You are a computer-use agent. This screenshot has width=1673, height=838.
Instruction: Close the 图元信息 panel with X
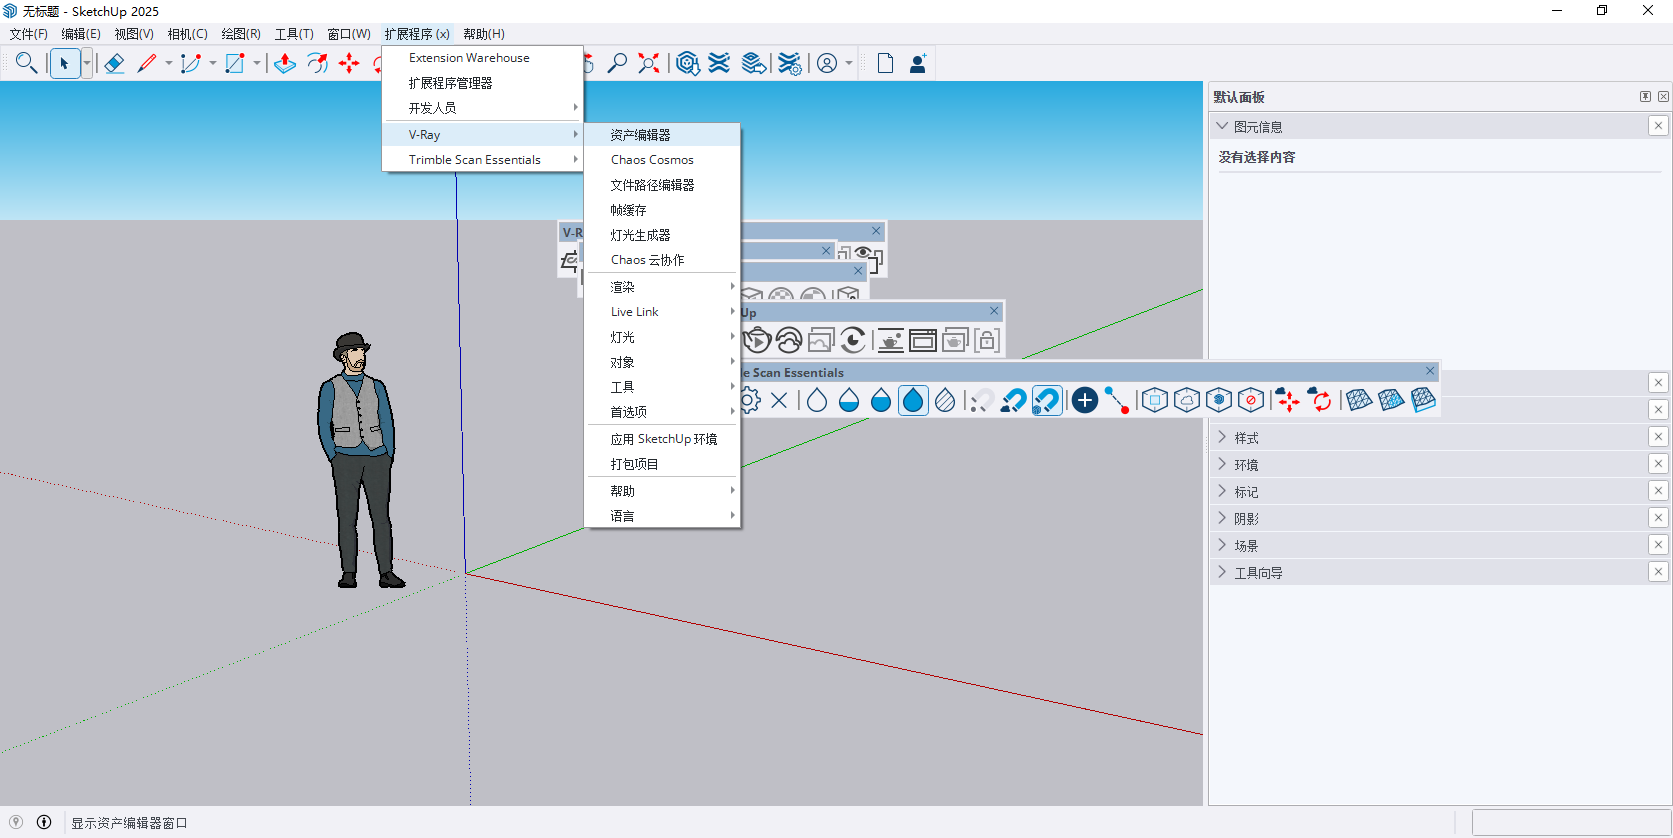pos(1658,126)
